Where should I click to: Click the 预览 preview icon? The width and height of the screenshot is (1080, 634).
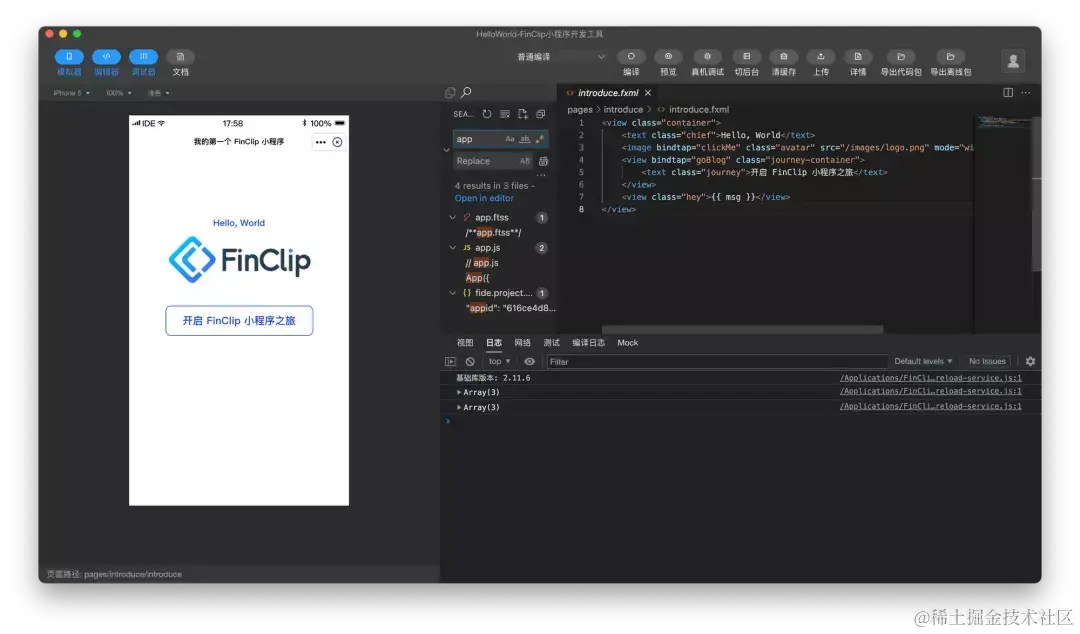(x=668, y=57)
